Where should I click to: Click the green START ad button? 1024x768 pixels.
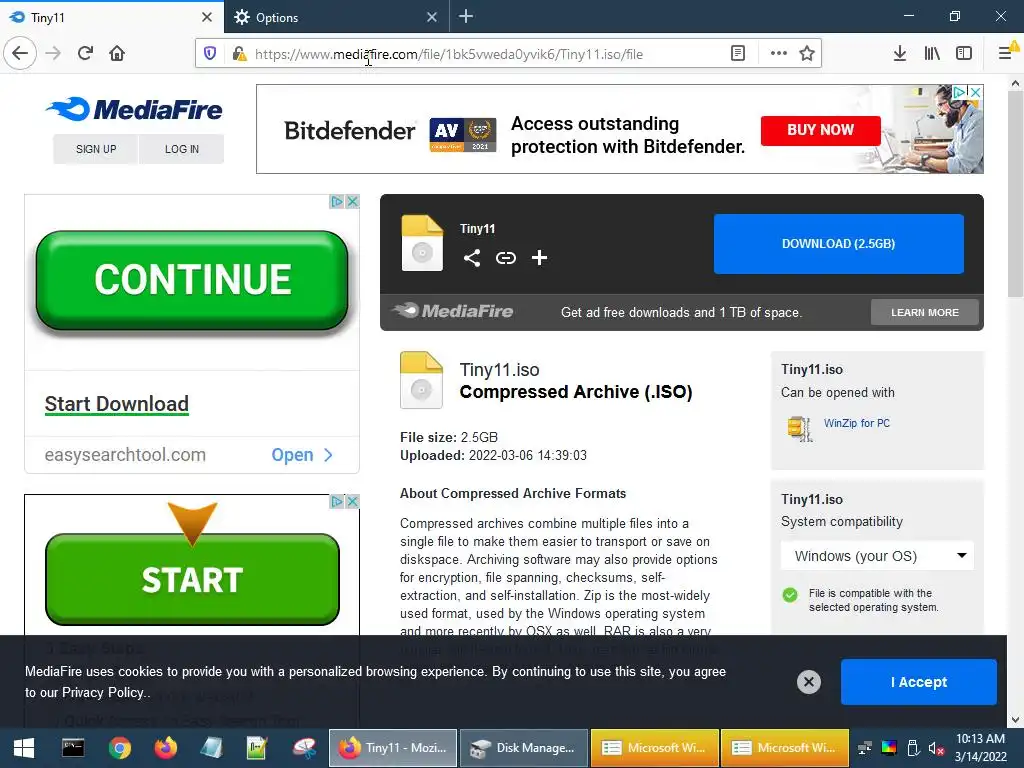[x=192, y=579]
